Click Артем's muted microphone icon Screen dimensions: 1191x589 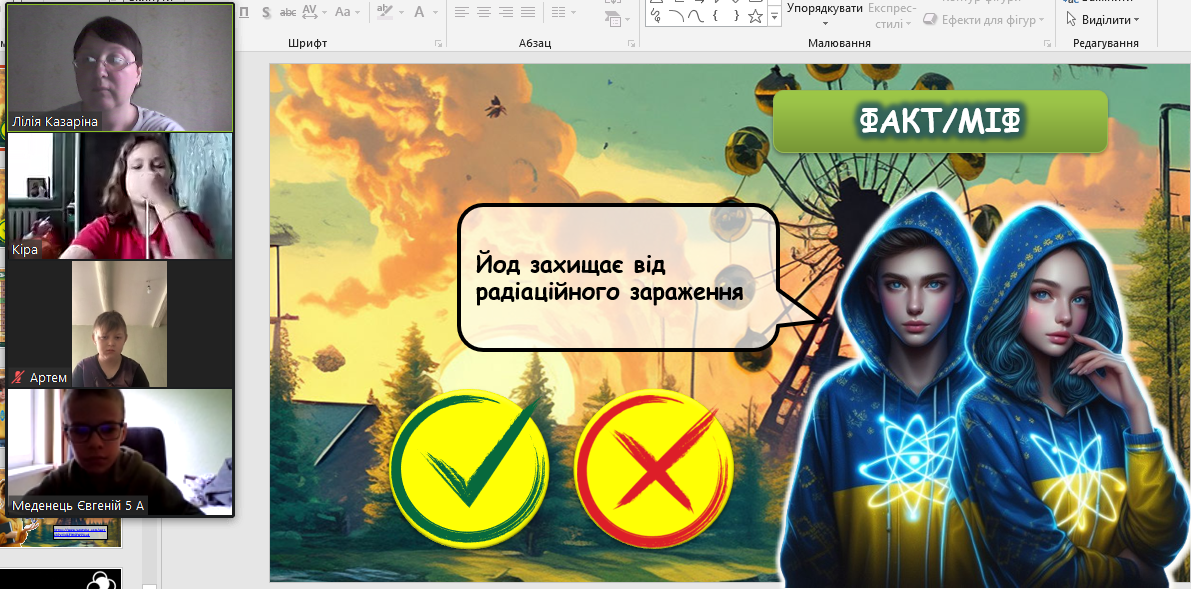[x=18, y=377]
